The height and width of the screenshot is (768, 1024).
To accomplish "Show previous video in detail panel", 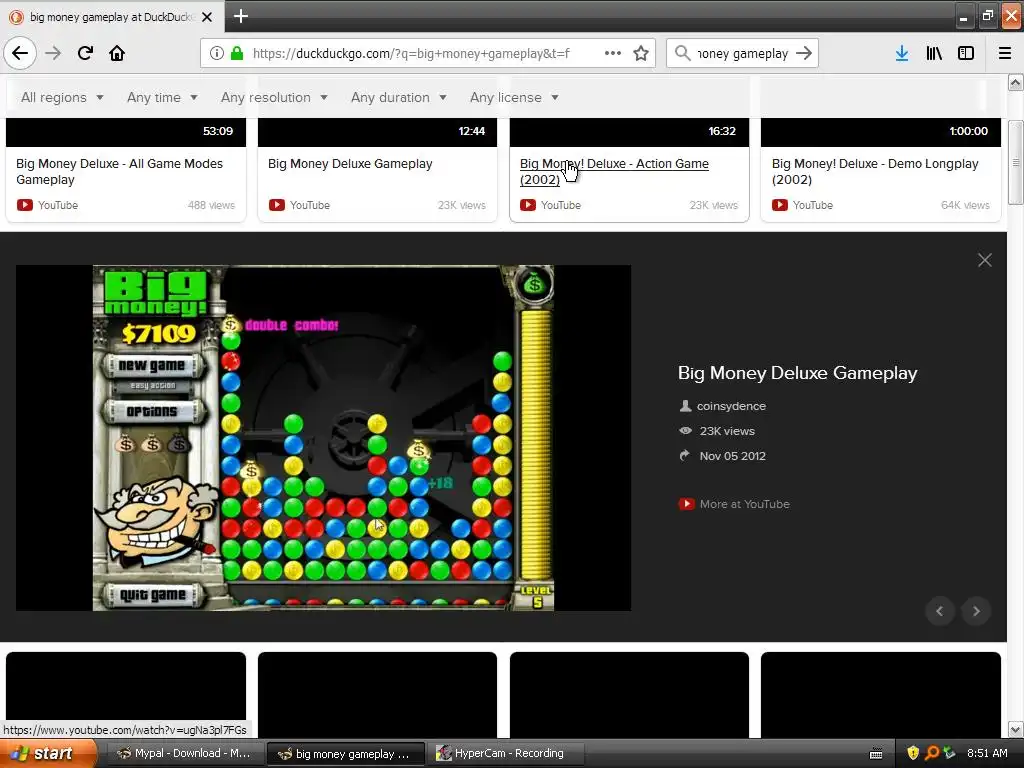I will pos(940,611).
